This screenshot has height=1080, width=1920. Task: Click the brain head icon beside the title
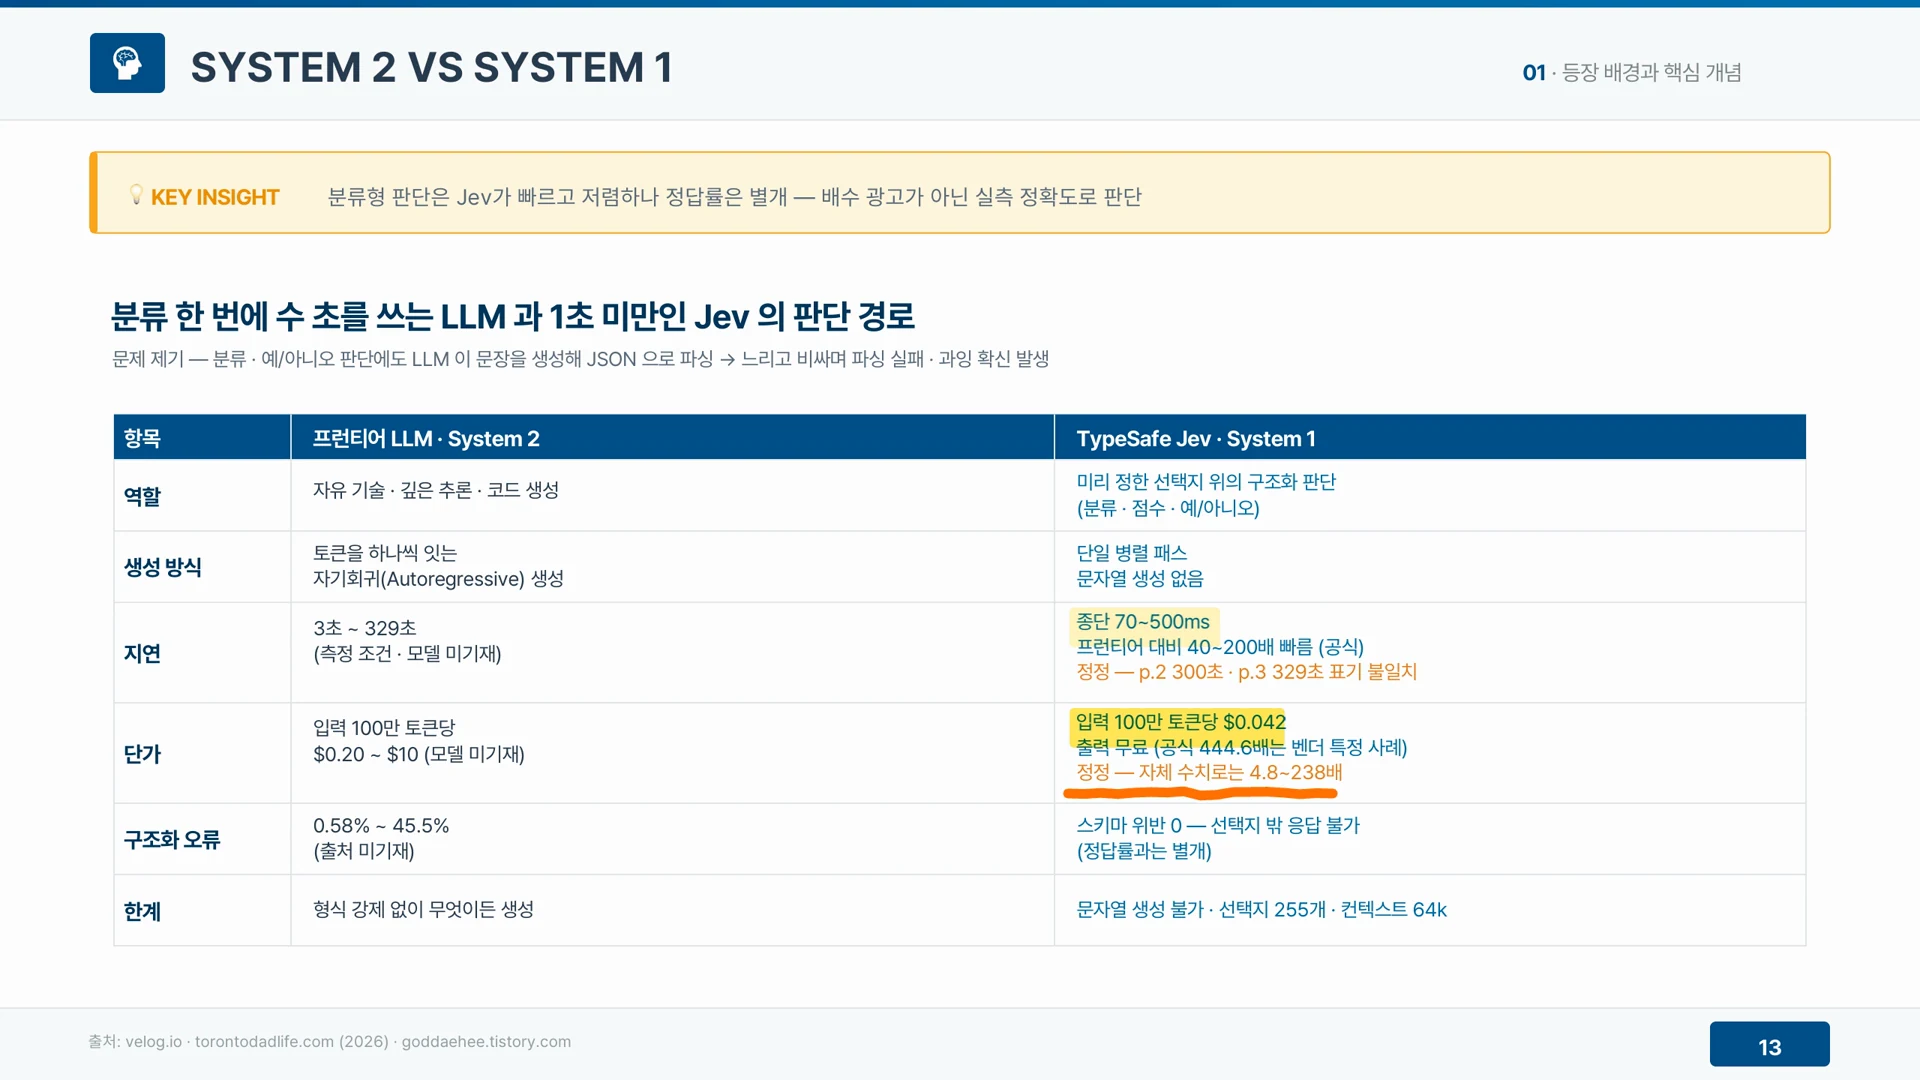127,63
